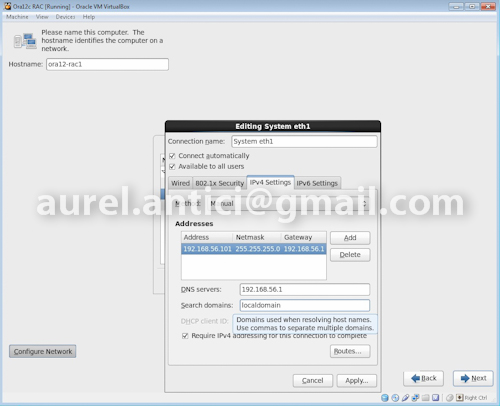Screen dimensions: 500x406
Task: Open the View menu
Action: (42, 17)
